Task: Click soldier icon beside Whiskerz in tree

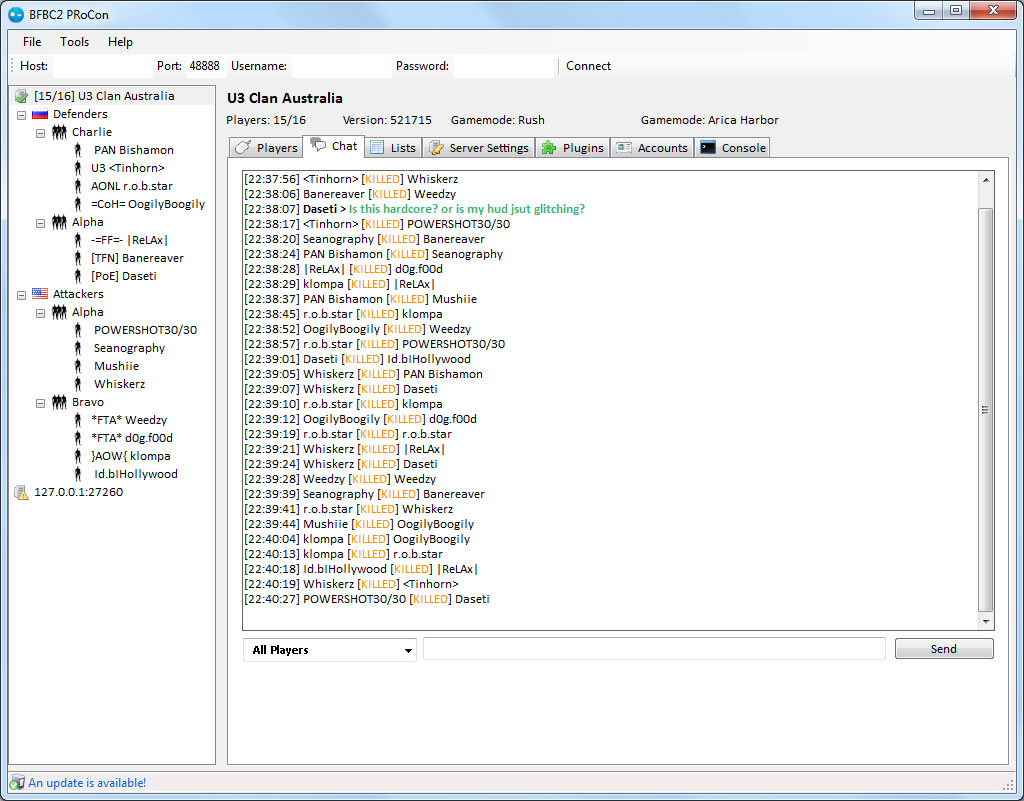Action: (78, 384)
